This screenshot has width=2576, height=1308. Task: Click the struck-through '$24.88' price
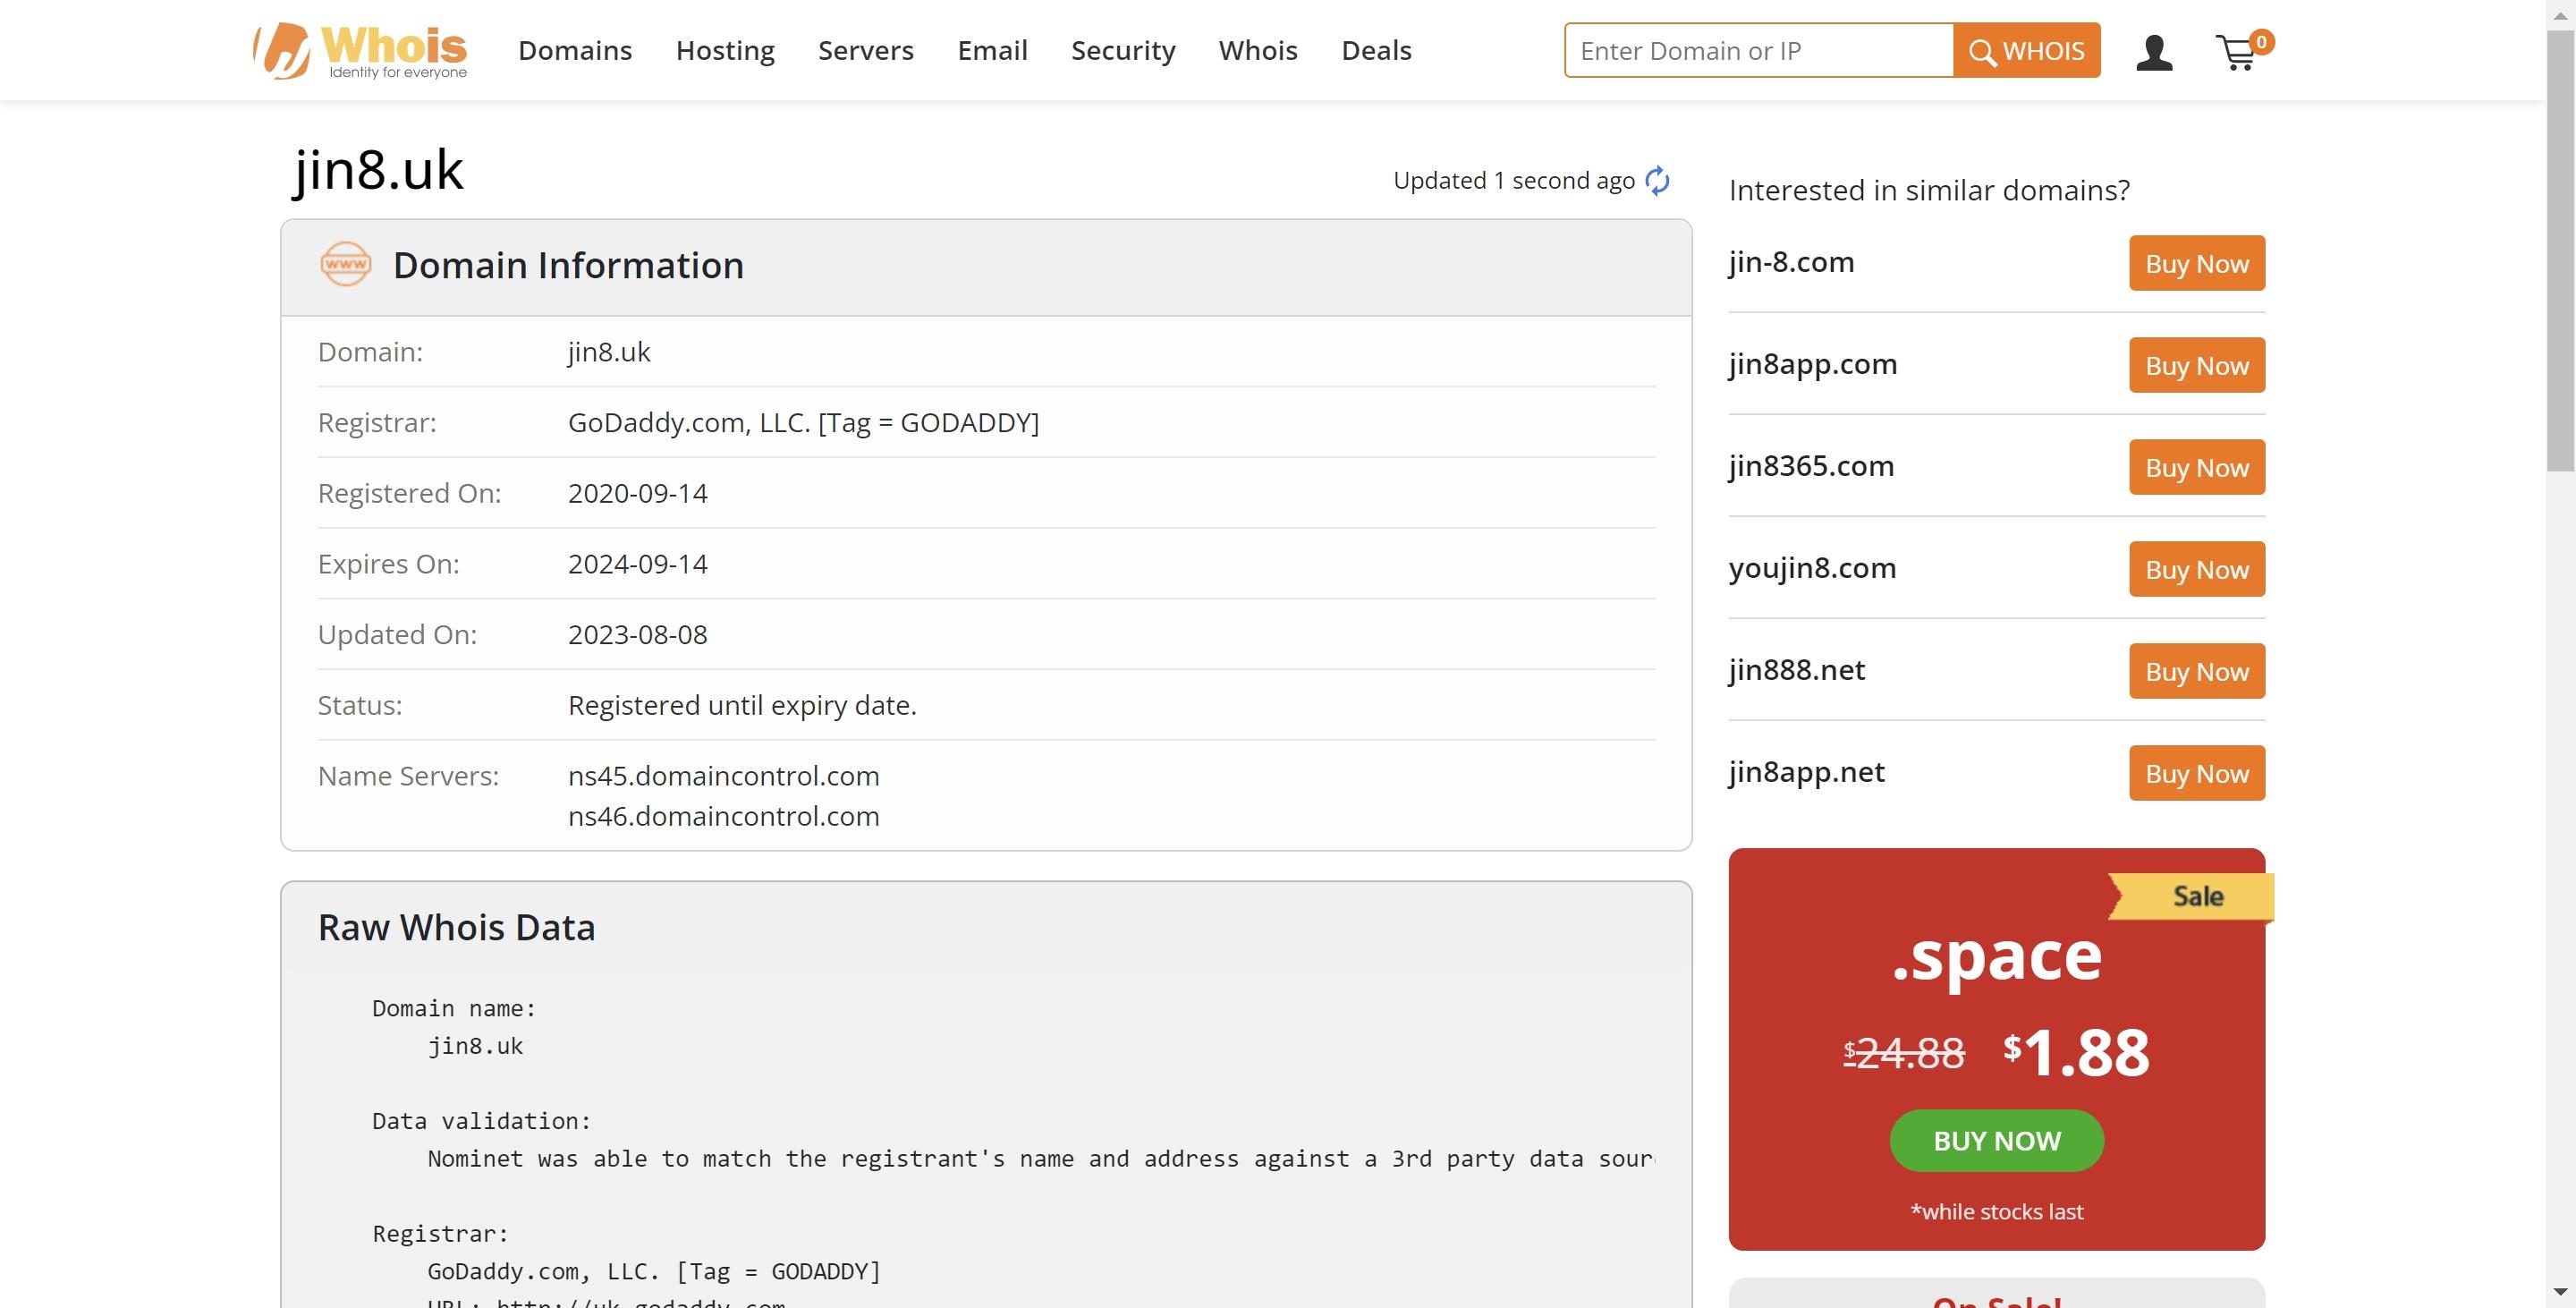(x=1904, y=1053)
